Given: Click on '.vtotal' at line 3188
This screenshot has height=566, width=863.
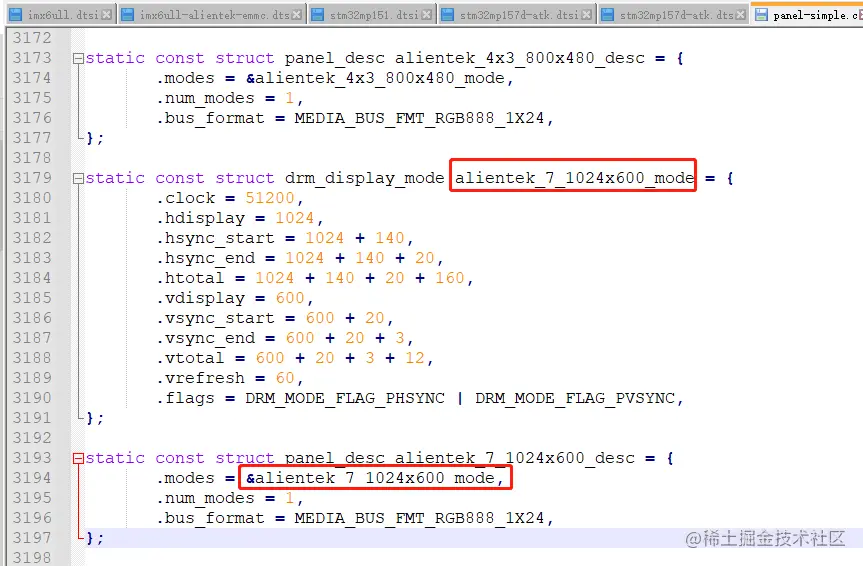Looking at the screenshot, I should click(x=190, y=358).
